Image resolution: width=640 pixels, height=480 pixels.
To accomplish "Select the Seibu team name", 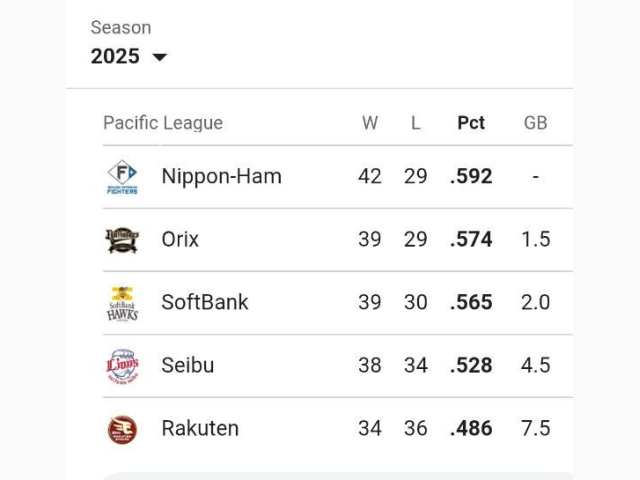I will (x=188, y=365).
